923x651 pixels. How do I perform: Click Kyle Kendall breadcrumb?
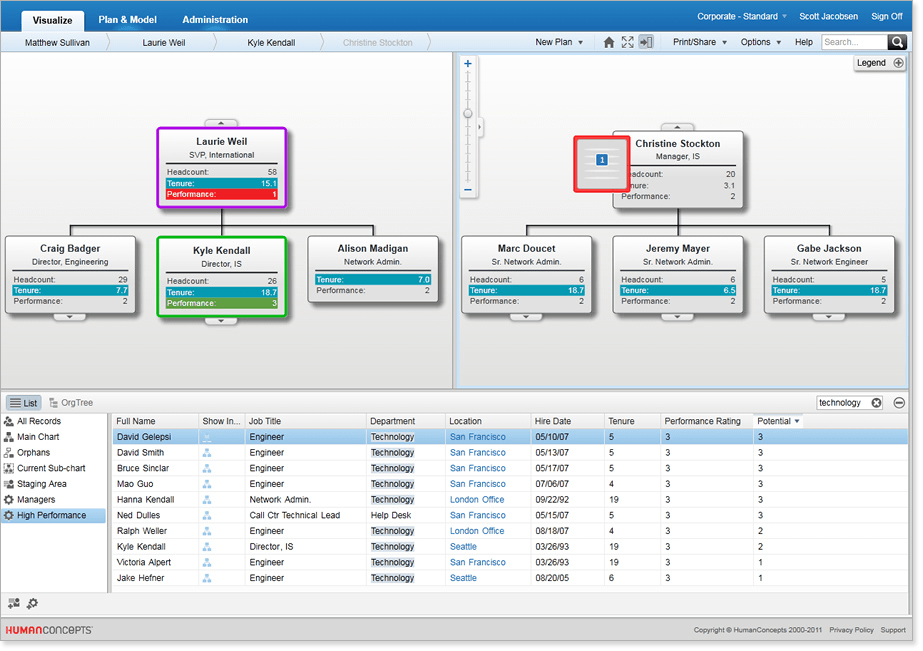coord(271,42)
